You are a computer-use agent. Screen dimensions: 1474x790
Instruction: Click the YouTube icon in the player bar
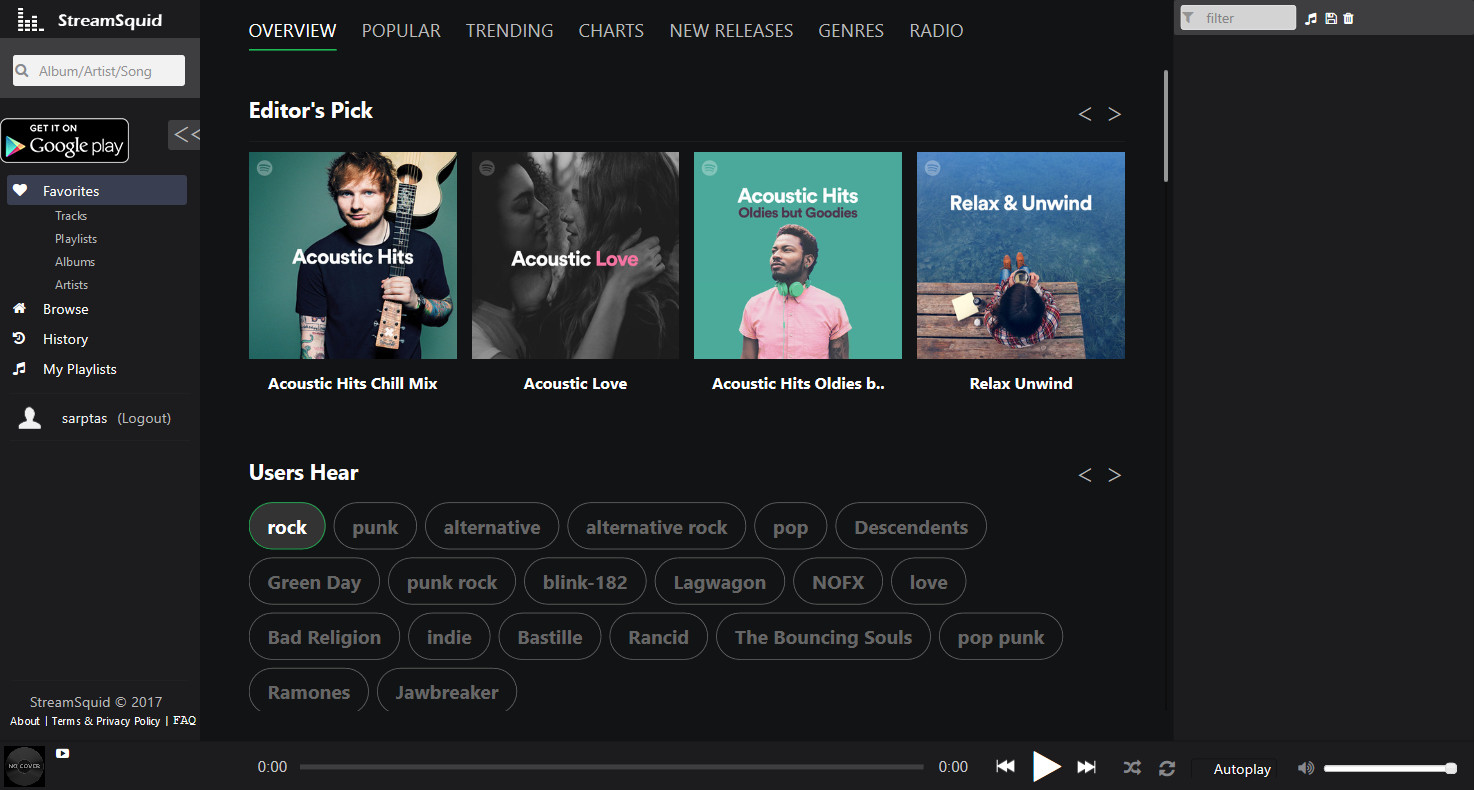click(x=63, y=753)
